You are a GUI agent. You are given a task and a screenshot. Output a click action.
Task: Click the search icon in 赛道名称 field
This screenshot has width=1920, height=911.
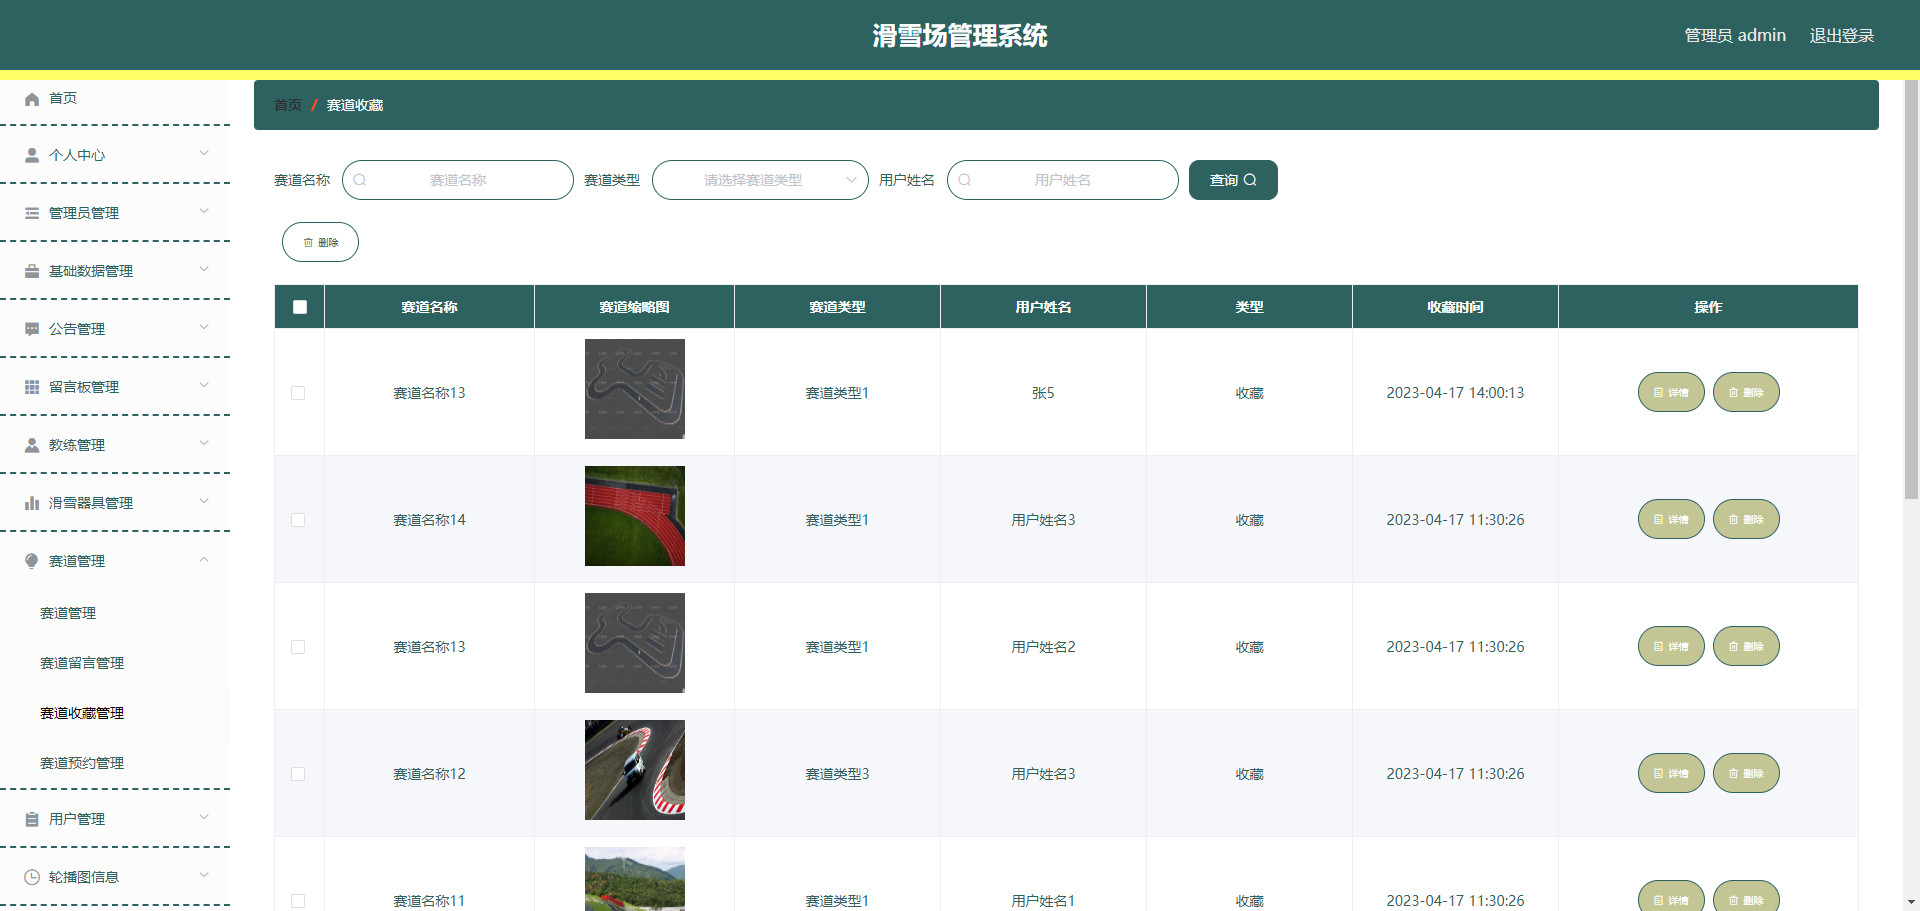point(360,180)
